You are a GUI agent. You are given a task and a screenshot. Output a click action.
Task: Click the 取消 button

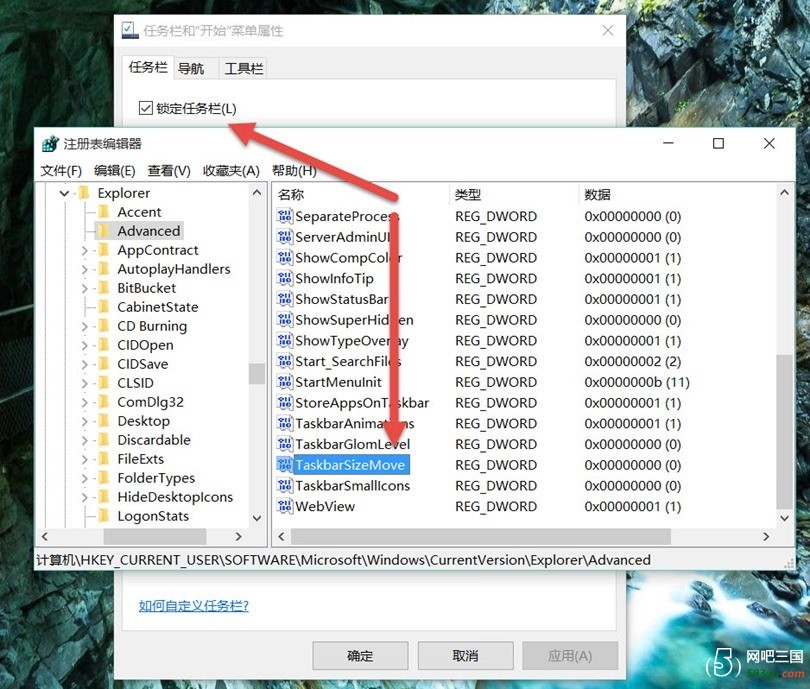[x=465, y=655]
